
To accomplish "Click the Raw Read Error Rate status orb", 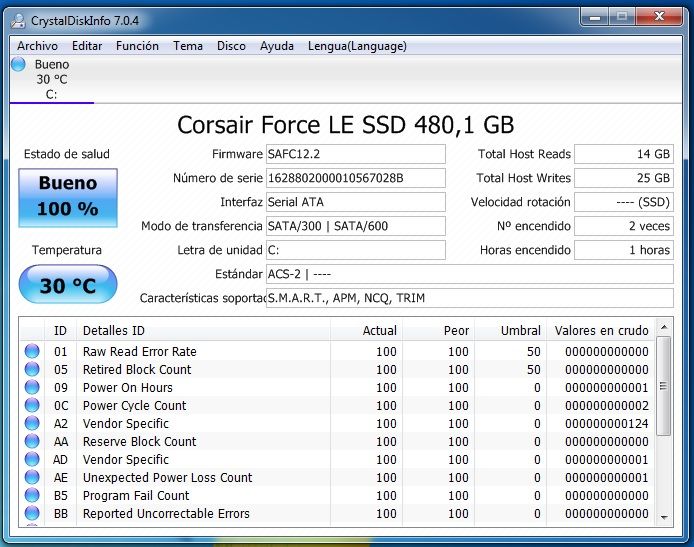I will [32, 351].
